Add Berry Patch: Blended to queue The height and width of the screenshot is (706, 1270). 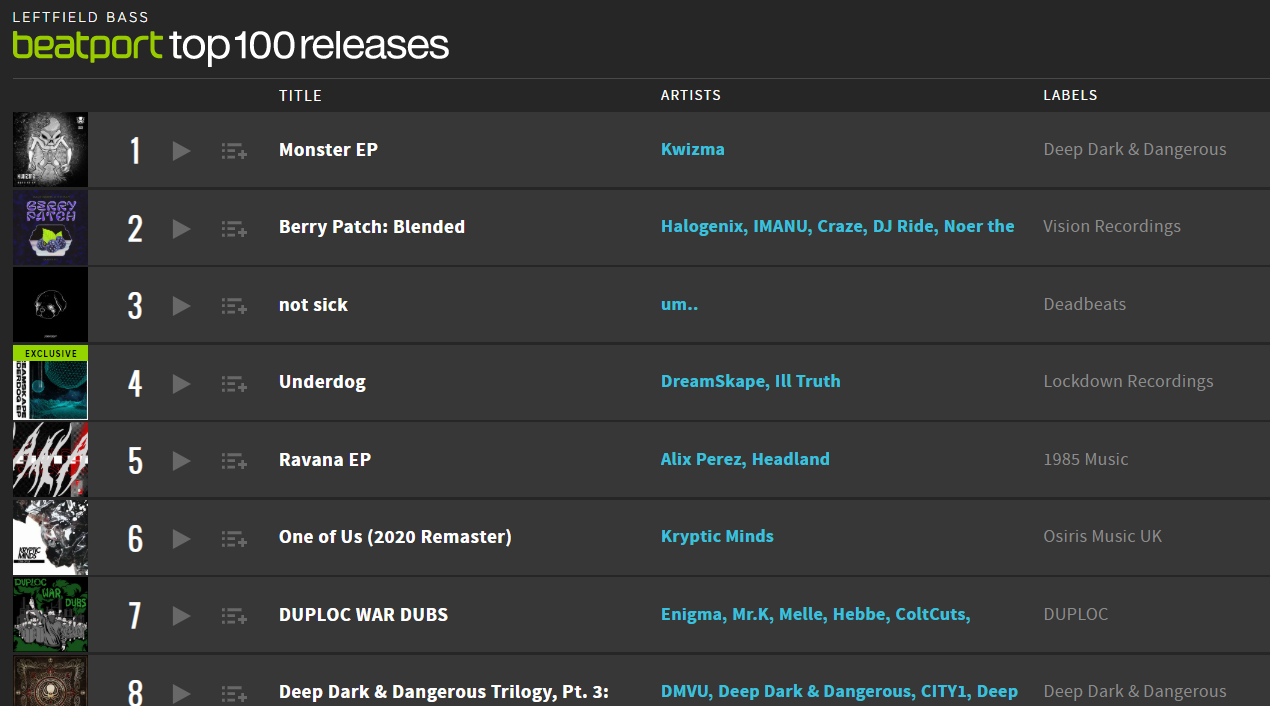(x=234, y=229)
